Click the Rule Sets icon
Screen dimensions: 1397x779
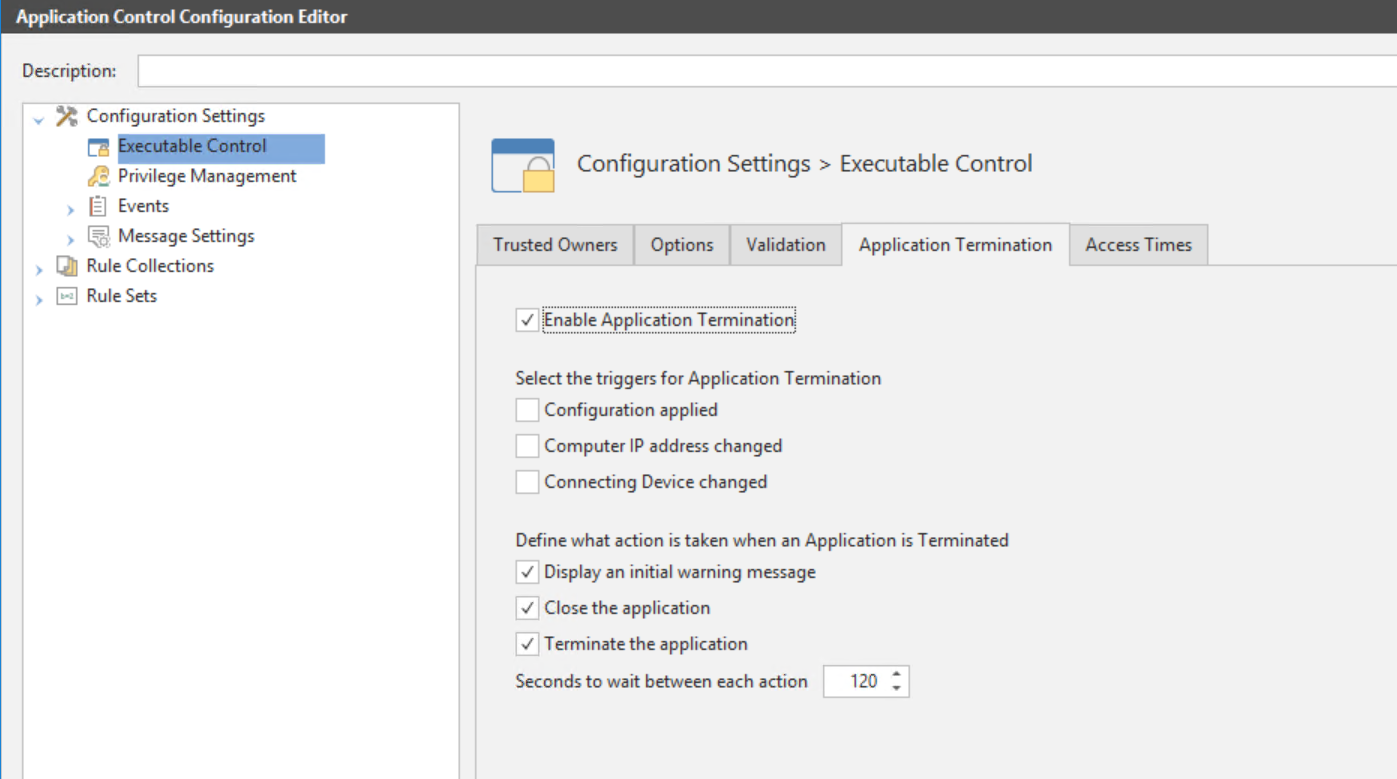click(66, 296)
